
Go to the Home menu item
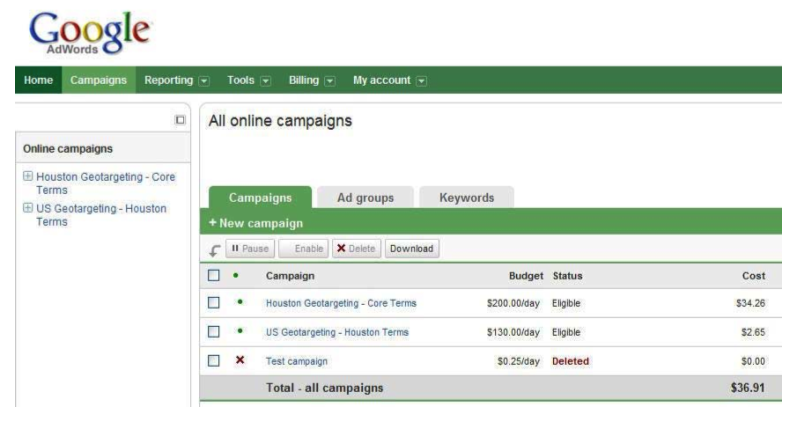click(x=38, y=80)
